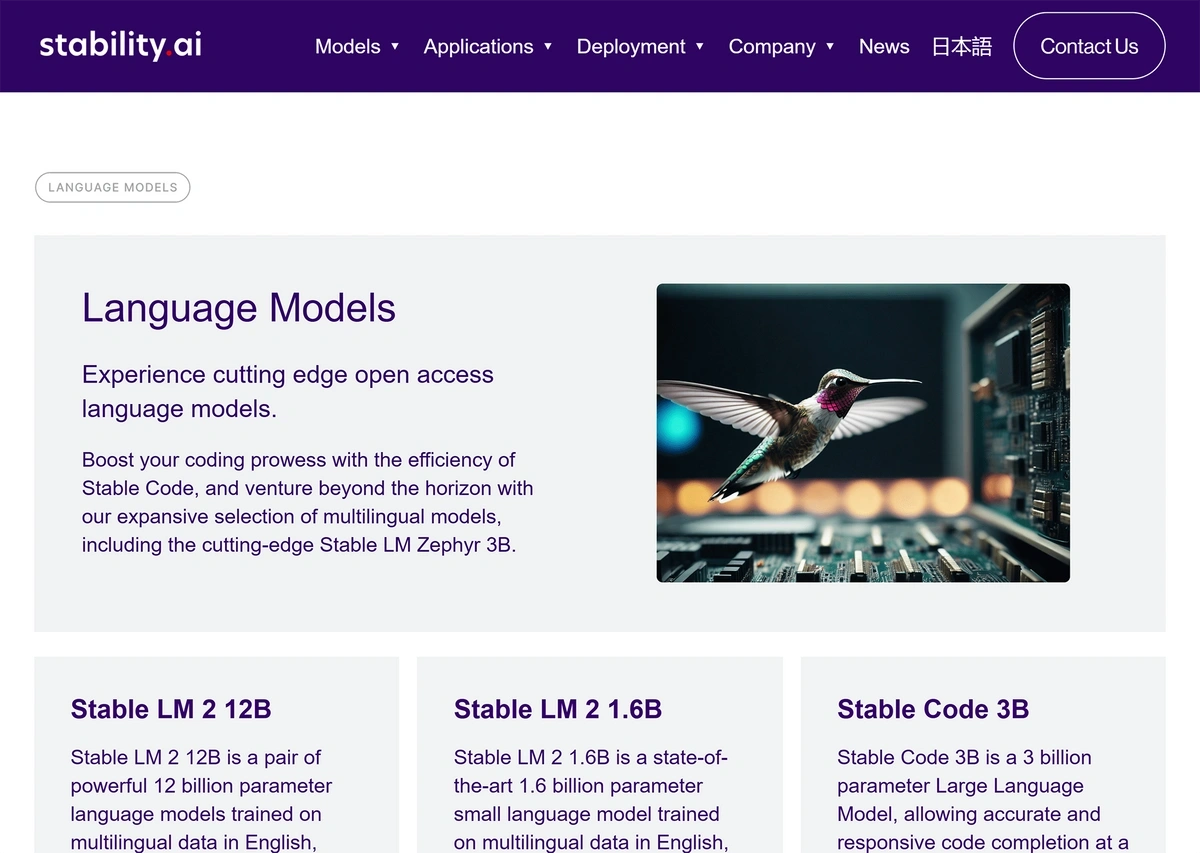The height and width of the screenshot is (853, 1200).
Task: Click the Stable LM 2 12B description text
Action: click(x=201, y=799)
